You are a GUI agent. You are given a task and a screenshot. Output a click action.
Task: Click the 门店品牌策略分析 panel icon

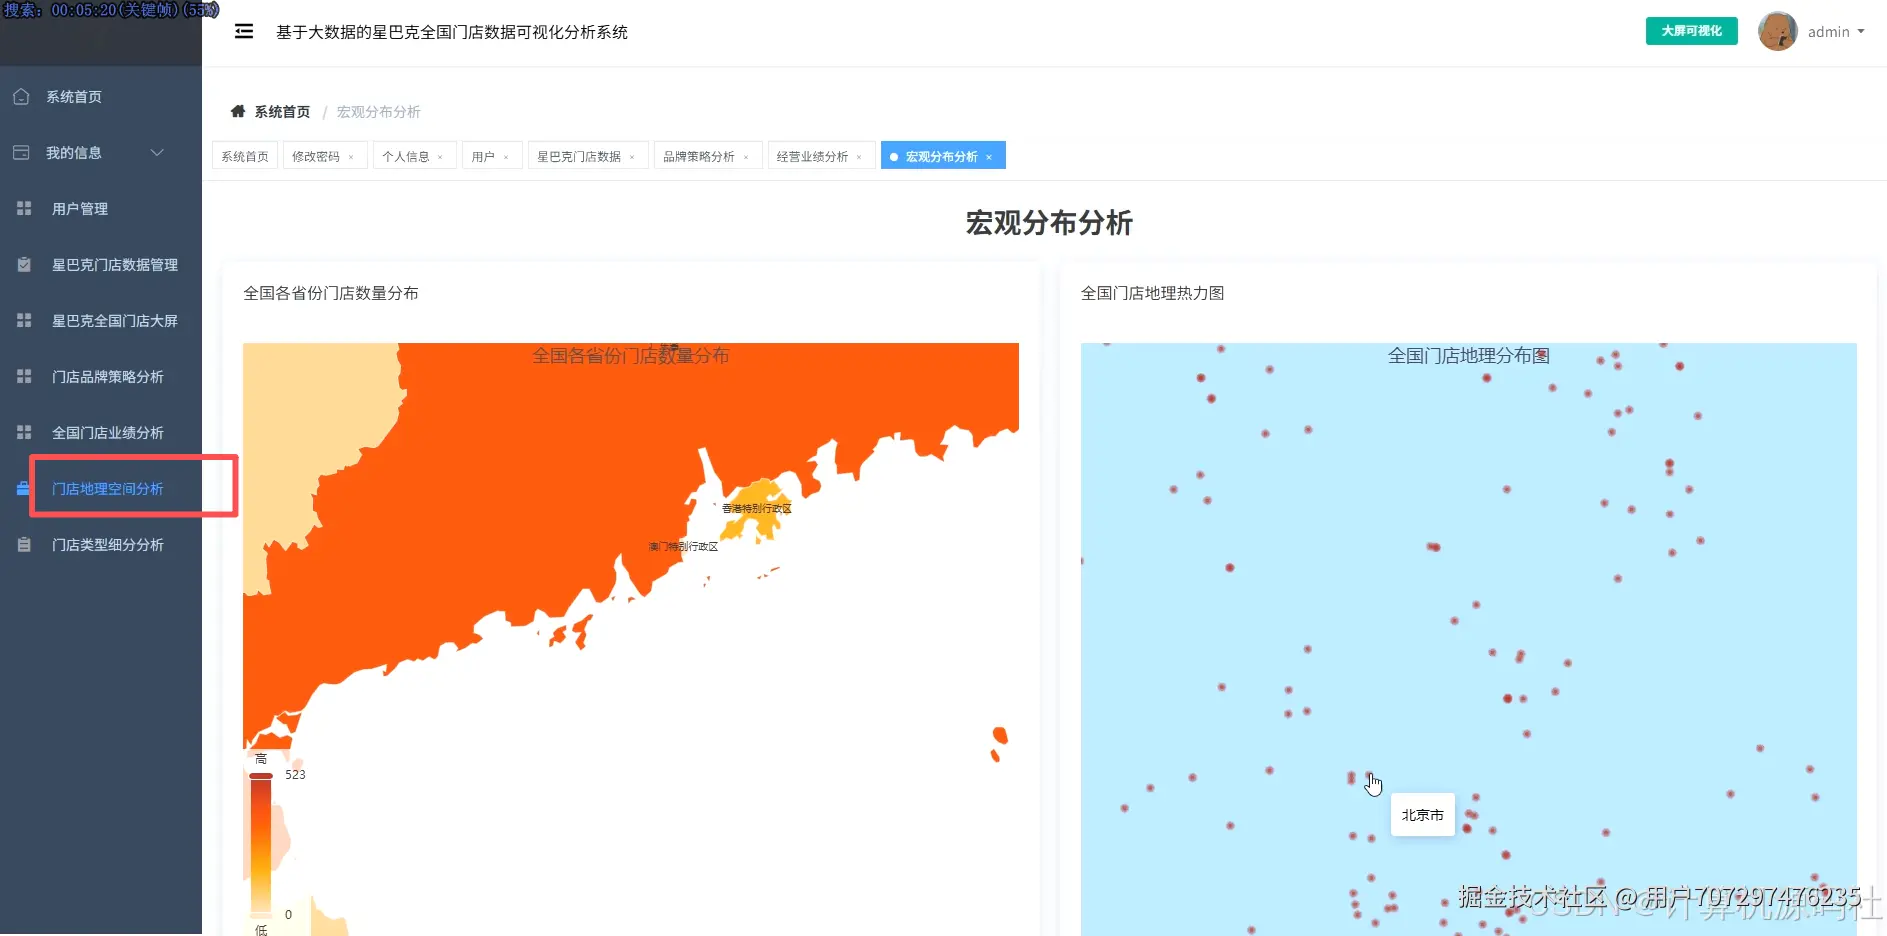(x=22, y=376)
